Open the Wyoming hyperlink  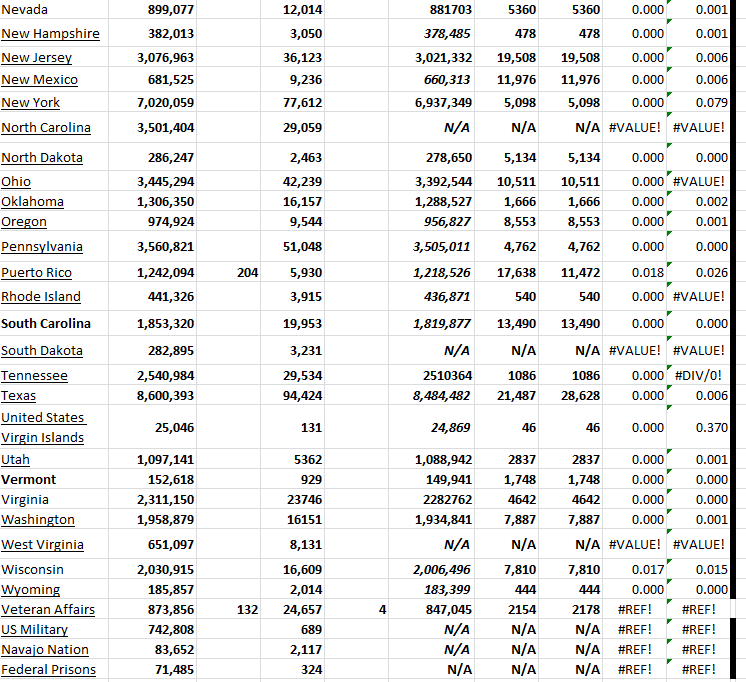click(x=30, y=589)
